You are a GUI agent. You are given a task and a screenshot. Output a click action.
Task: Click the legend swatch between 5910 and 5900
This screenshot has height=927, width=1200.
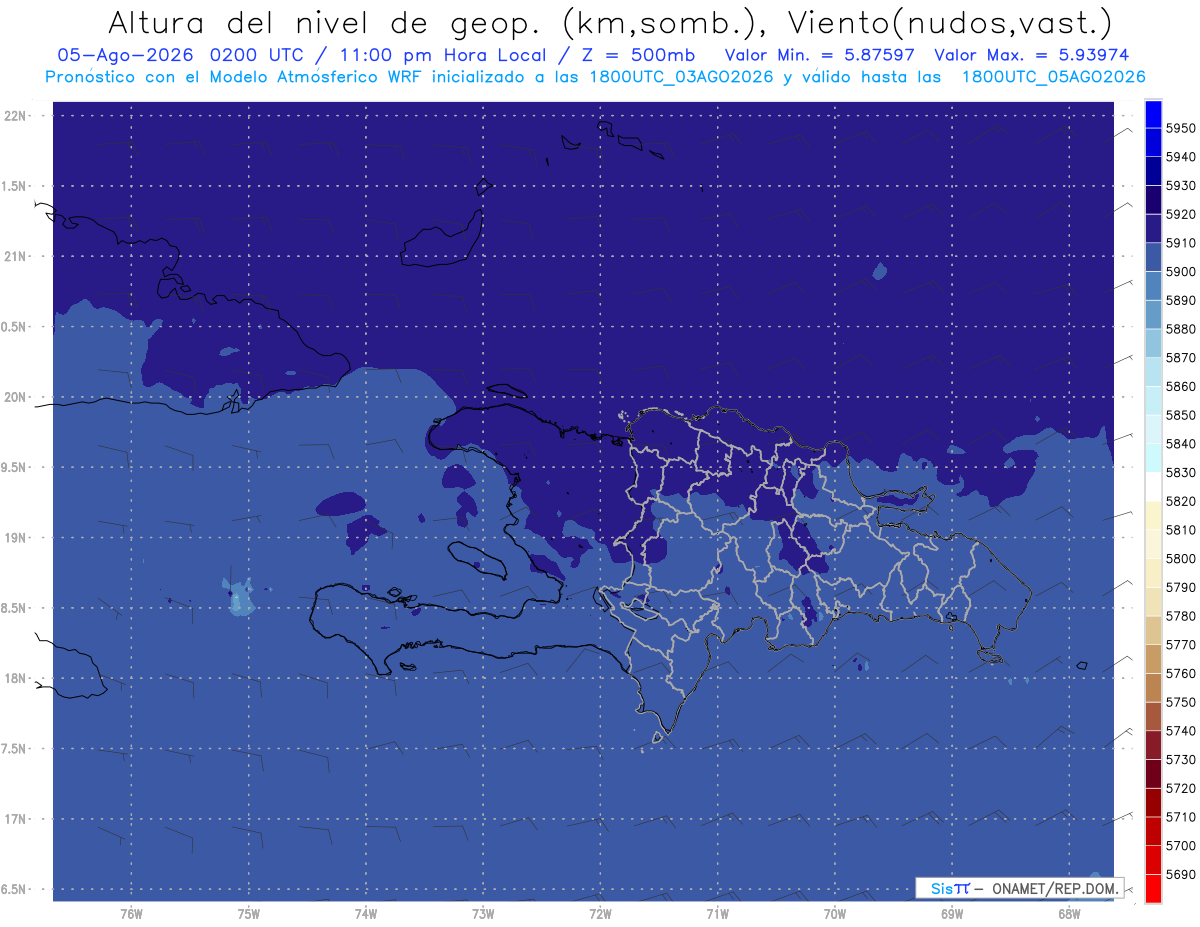pos(1153,257)
